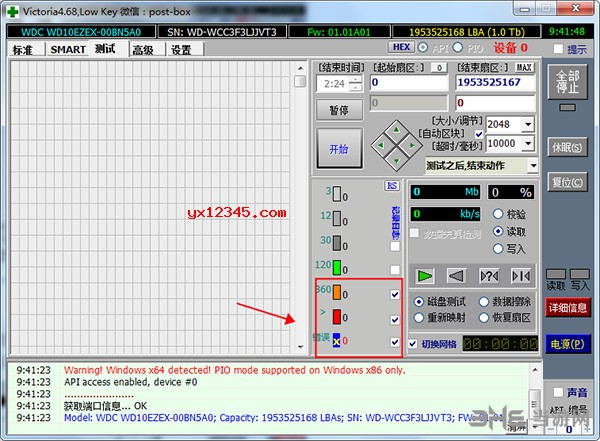Click the green 120ms block indicator

coord(337,267)
